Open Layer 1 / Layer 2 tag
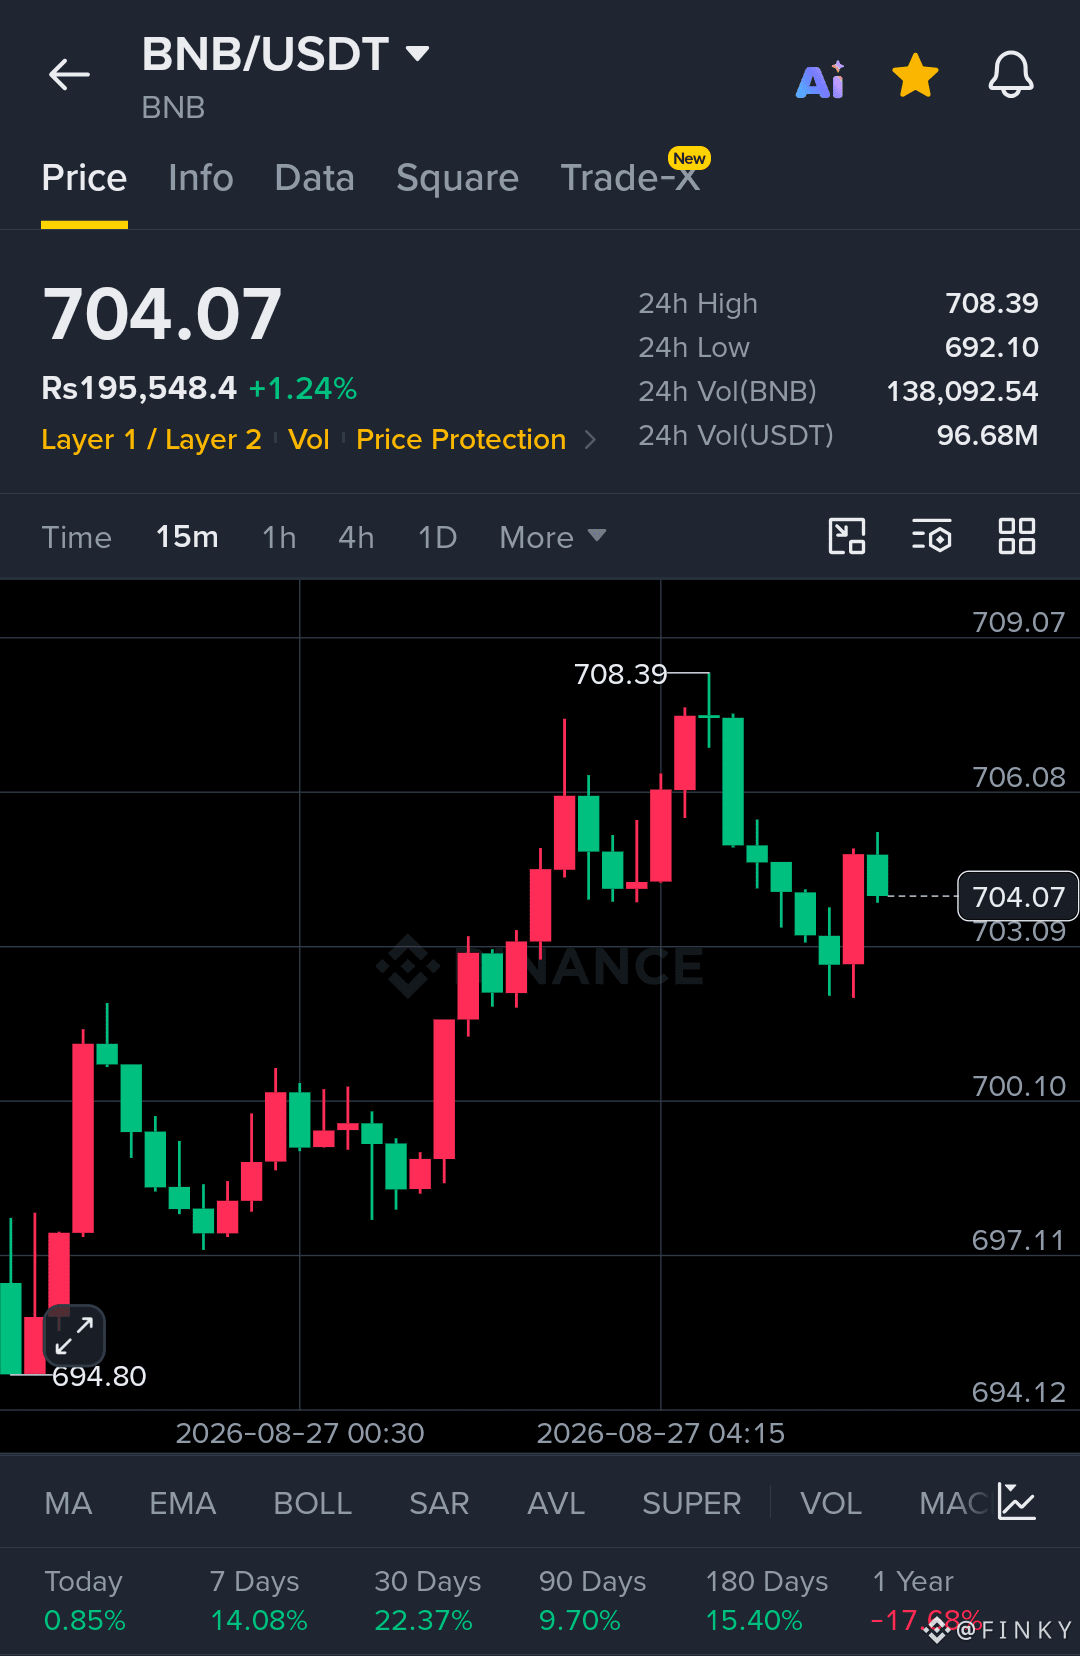 (151, 439)
